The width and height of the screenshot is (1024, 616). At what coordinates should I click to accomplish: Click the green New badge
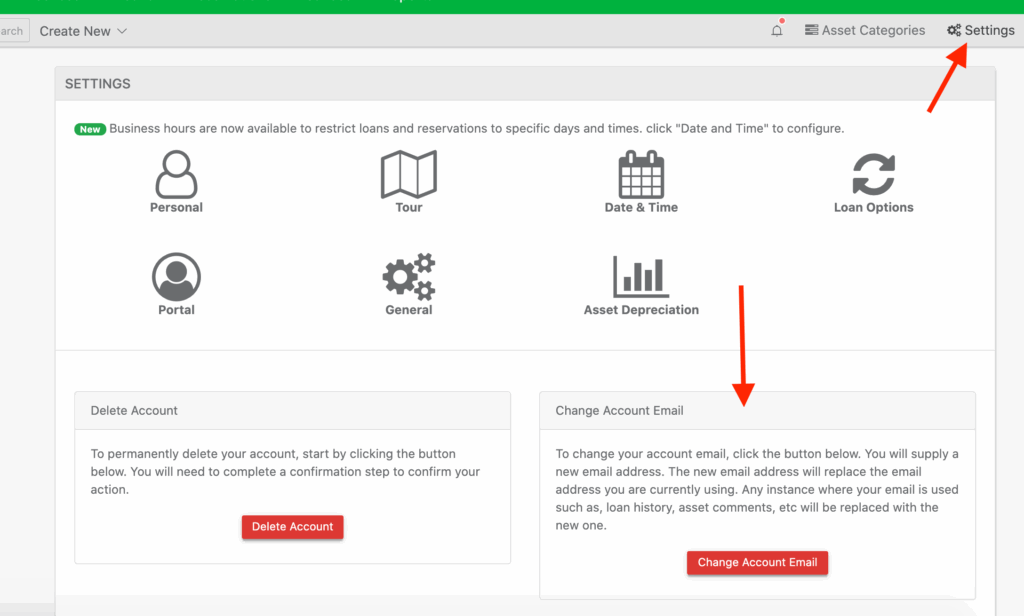pos(90,129)
